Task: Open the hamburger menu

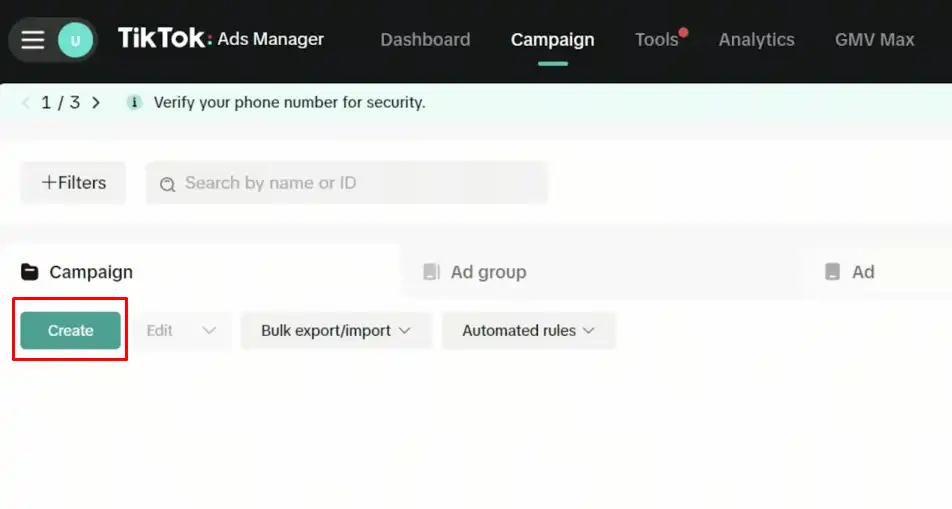Action: coord(33,40)
